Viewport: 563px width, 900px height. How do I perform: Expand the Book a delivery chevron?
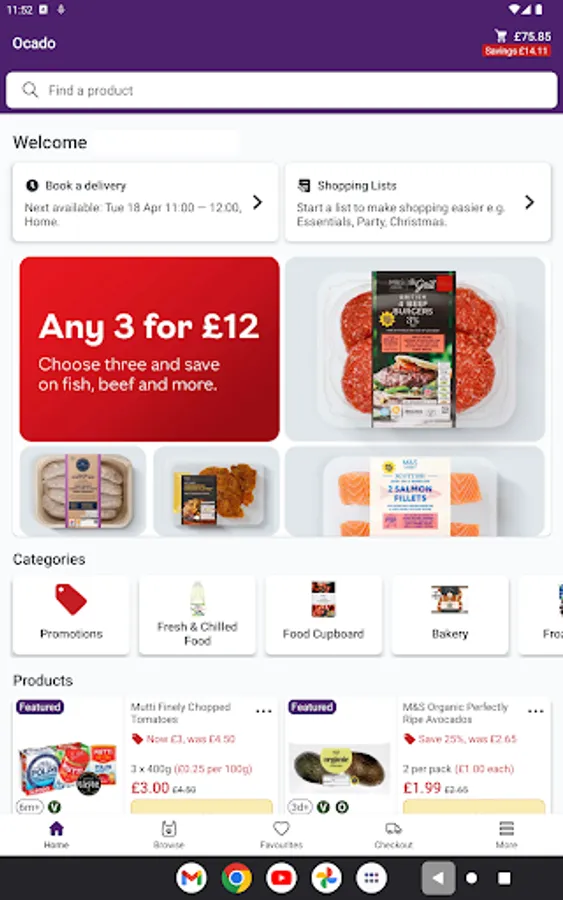pos(258,202)
